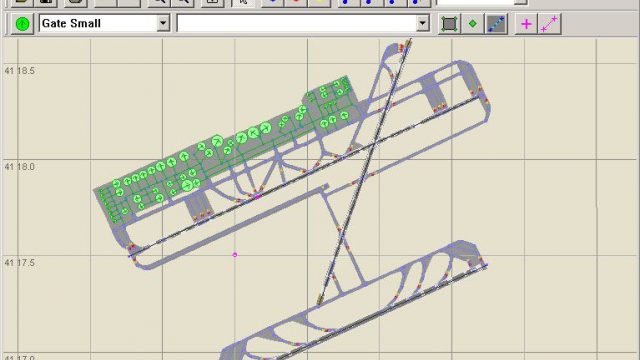
Task: Click the 41 18.5 latitude label
Action: point(20,71)
